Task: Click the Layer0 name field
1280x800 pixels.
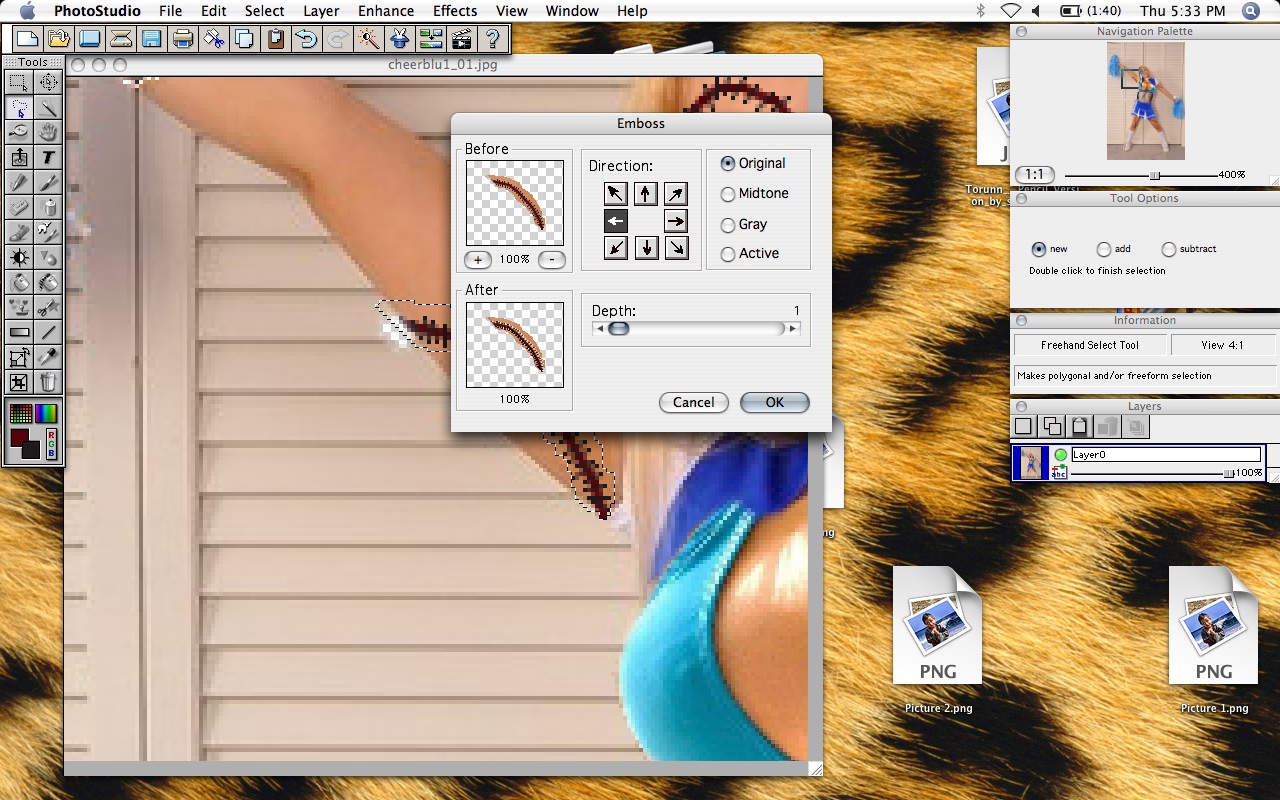Action: tap(1165, 455)
